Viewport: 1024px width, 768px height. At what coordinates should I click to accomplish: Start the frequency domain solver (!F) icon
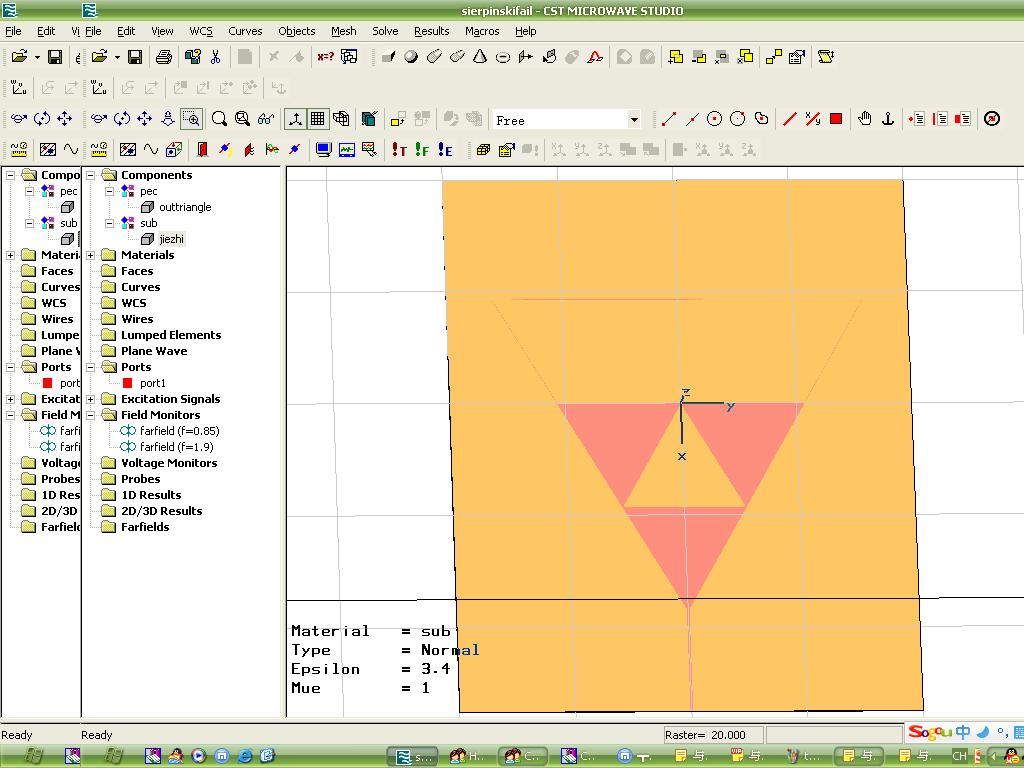(x=422, y=150)
